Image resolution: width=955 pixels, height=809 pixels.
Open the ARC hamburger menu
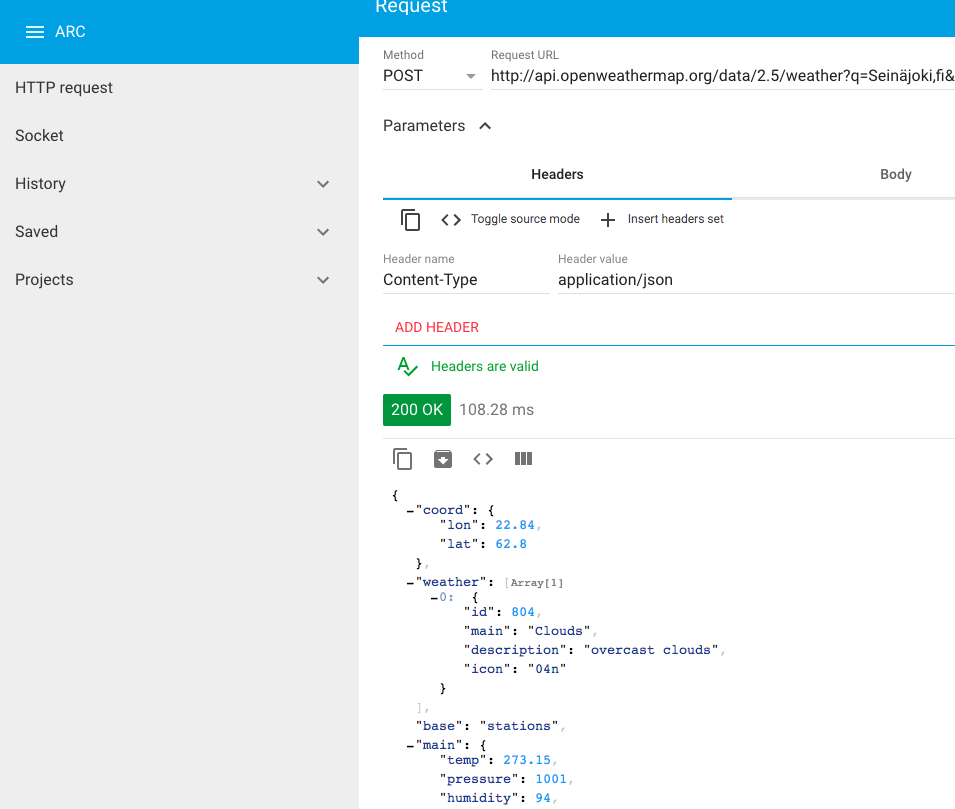click(x=35, y=32)
